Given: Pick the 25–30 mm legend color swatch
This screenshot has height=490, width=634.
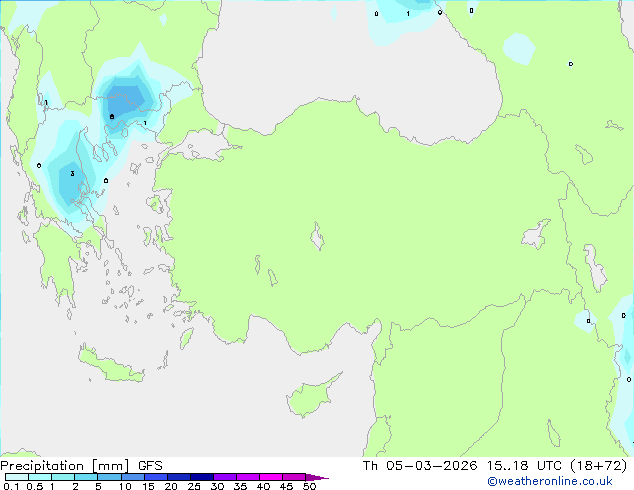Looking at the screenshot, I should (201, 477).
